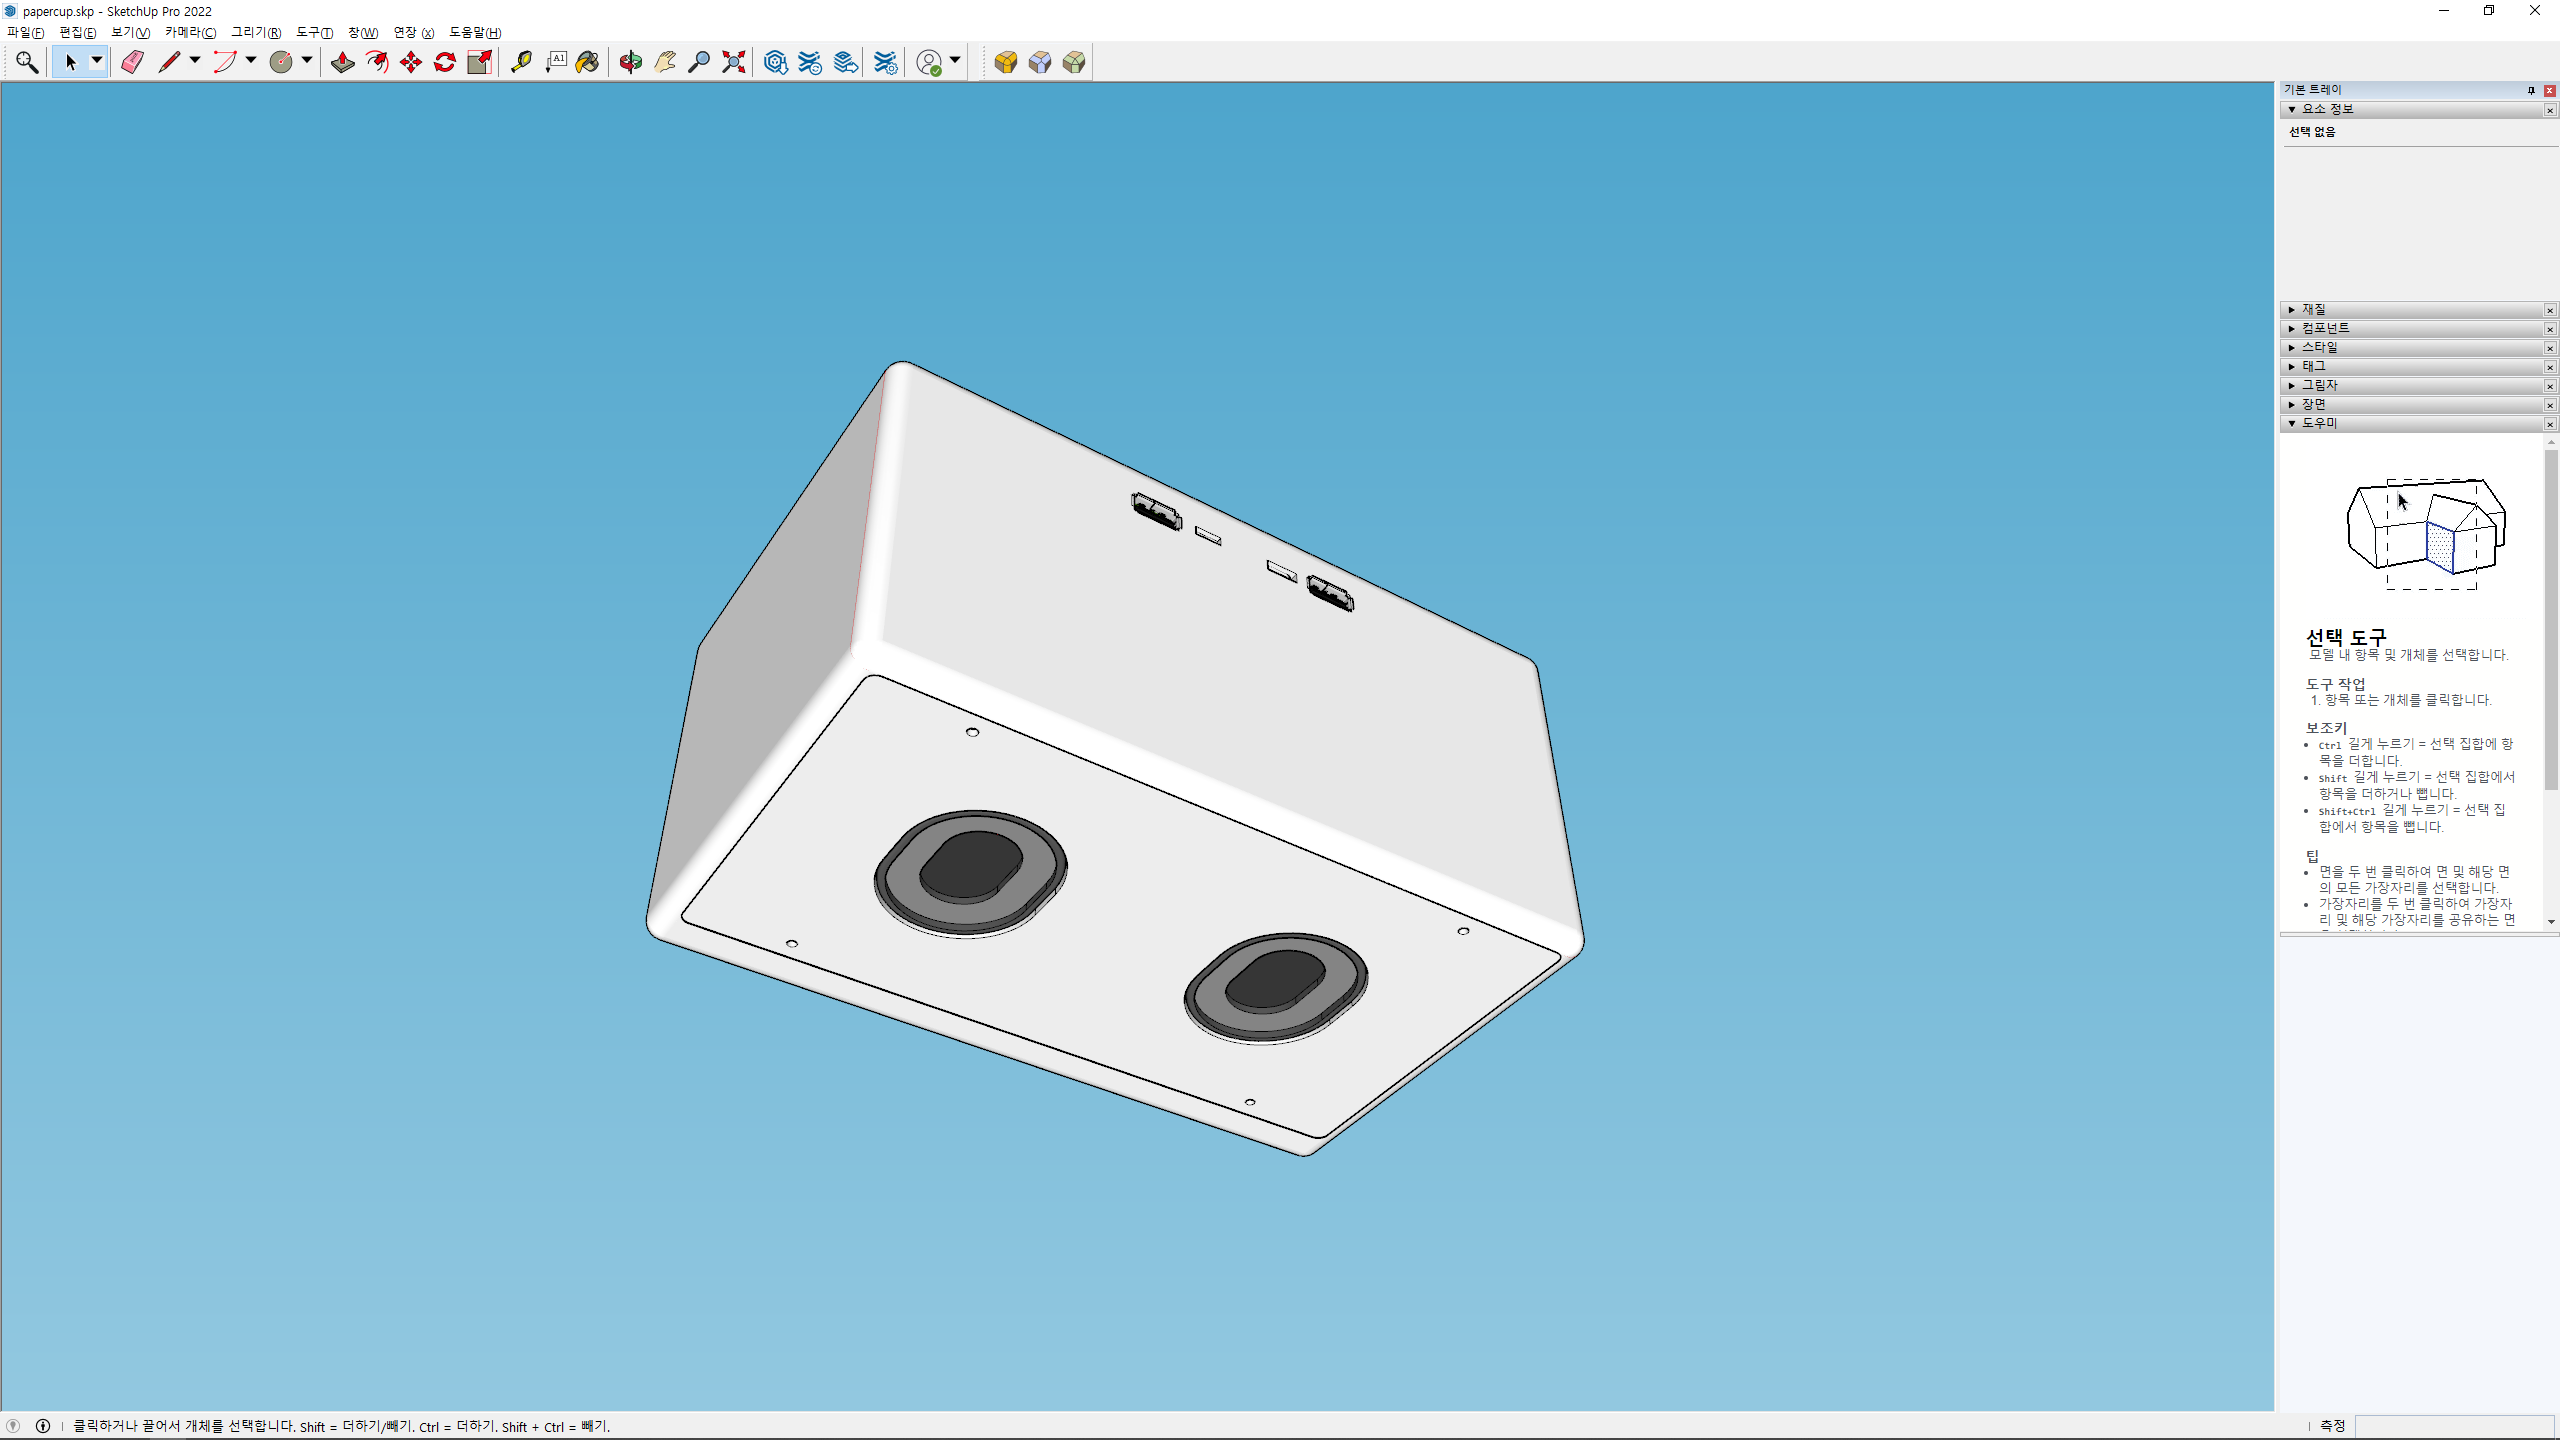Click the 측정 measurements input box
Viewport: 2560px width, 1440px height.
pos(2454,1426)
